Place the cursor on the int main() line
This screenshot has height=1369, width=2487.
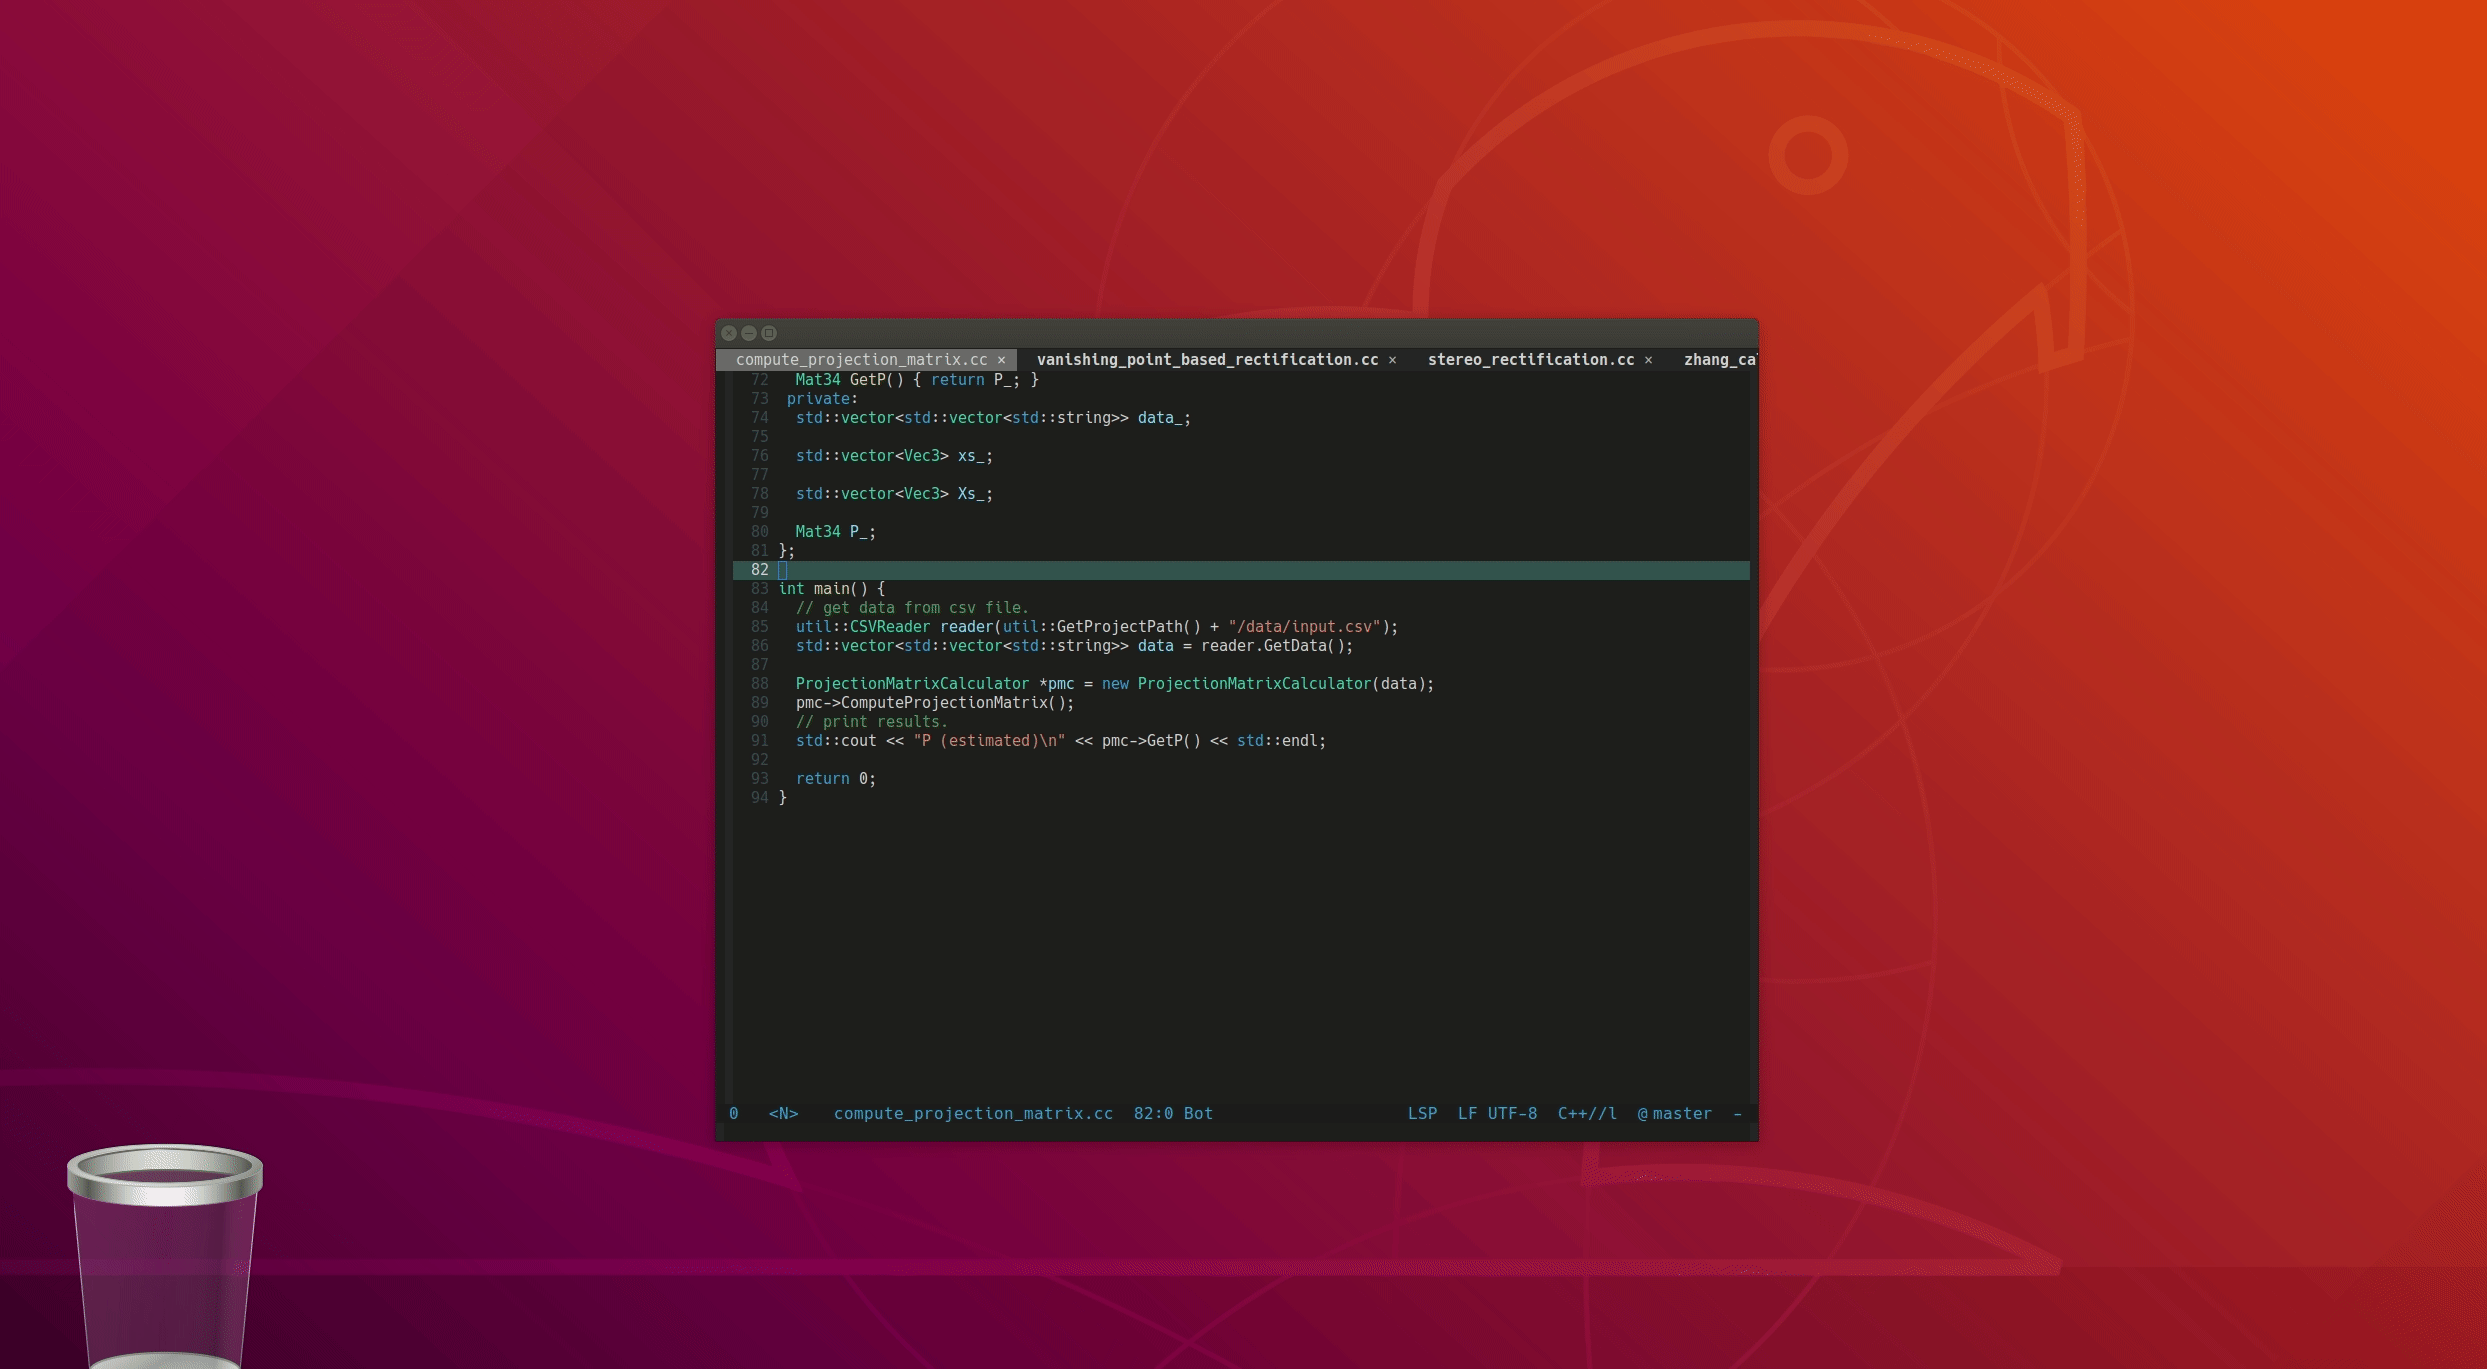point(831,589)
